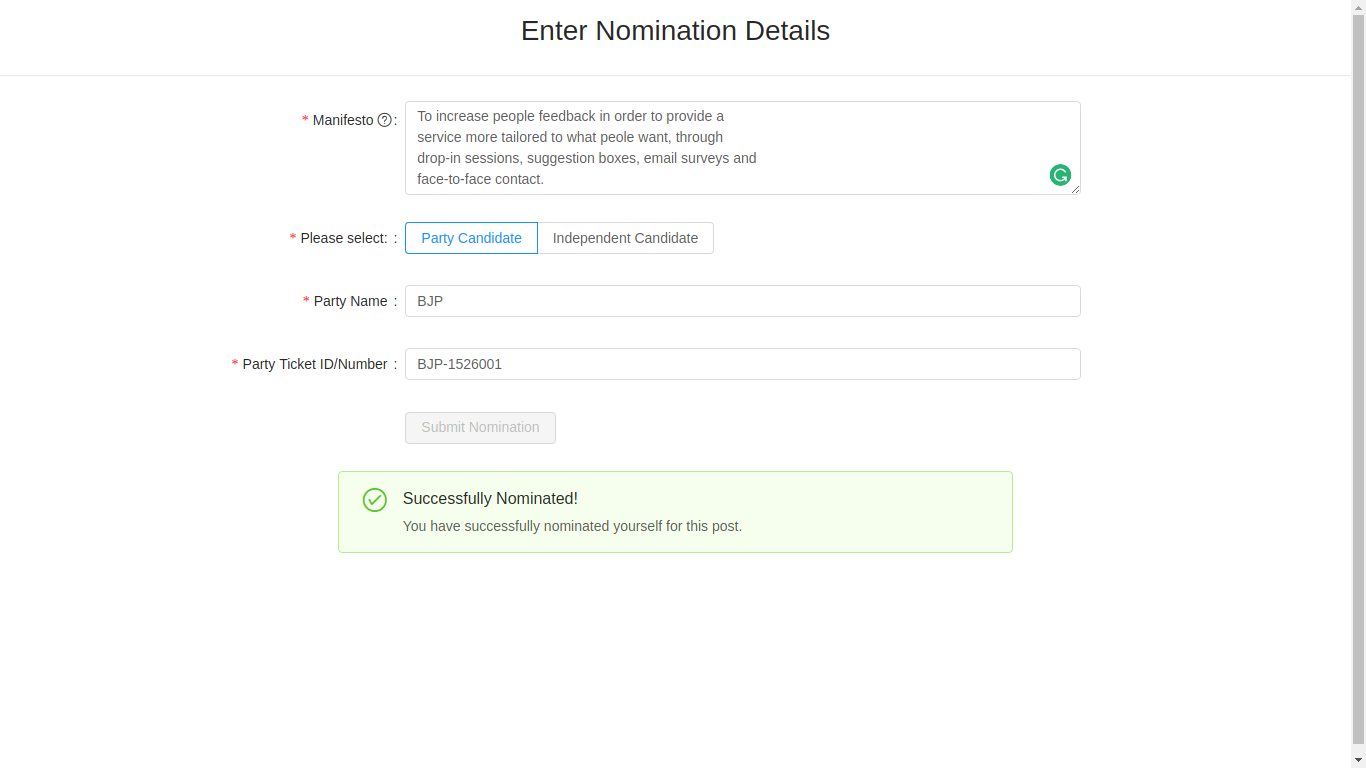
Task: Focus the Manifesto text area
Action: 742,148
